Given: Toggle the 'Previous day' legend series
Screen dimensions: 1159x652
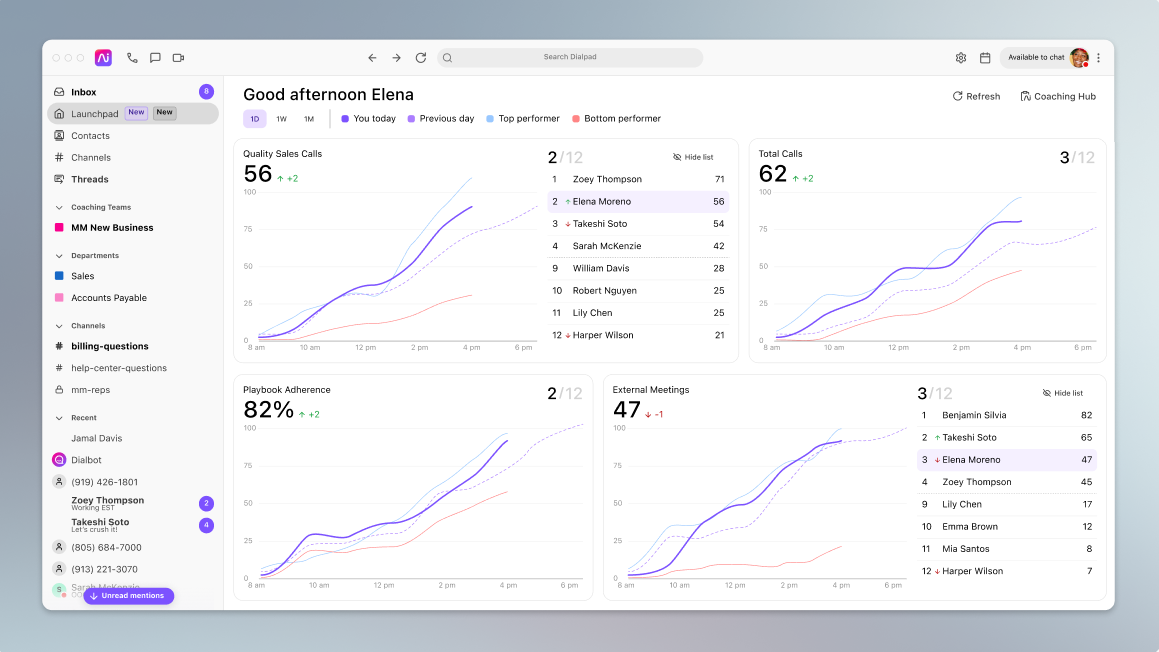Looking at the screenshot, I should (441, 118).
